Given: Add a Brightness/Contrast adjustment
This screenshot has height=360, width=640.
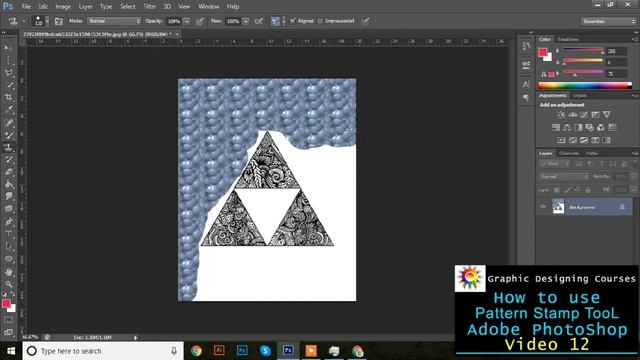Looking at the screenshot, I should pyautogui.click(x=562, y=115).
